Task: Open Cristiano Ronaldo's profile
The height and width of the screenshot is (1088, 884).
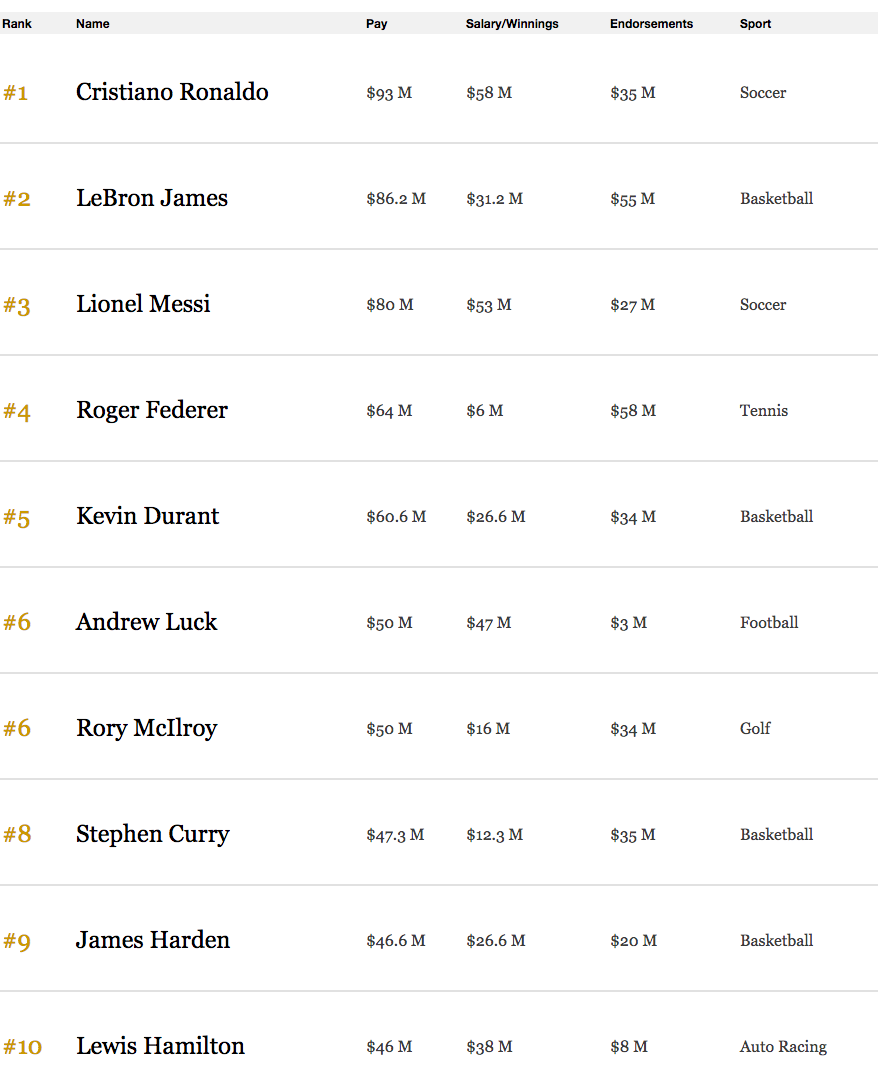Action: (x=172, y=92)
